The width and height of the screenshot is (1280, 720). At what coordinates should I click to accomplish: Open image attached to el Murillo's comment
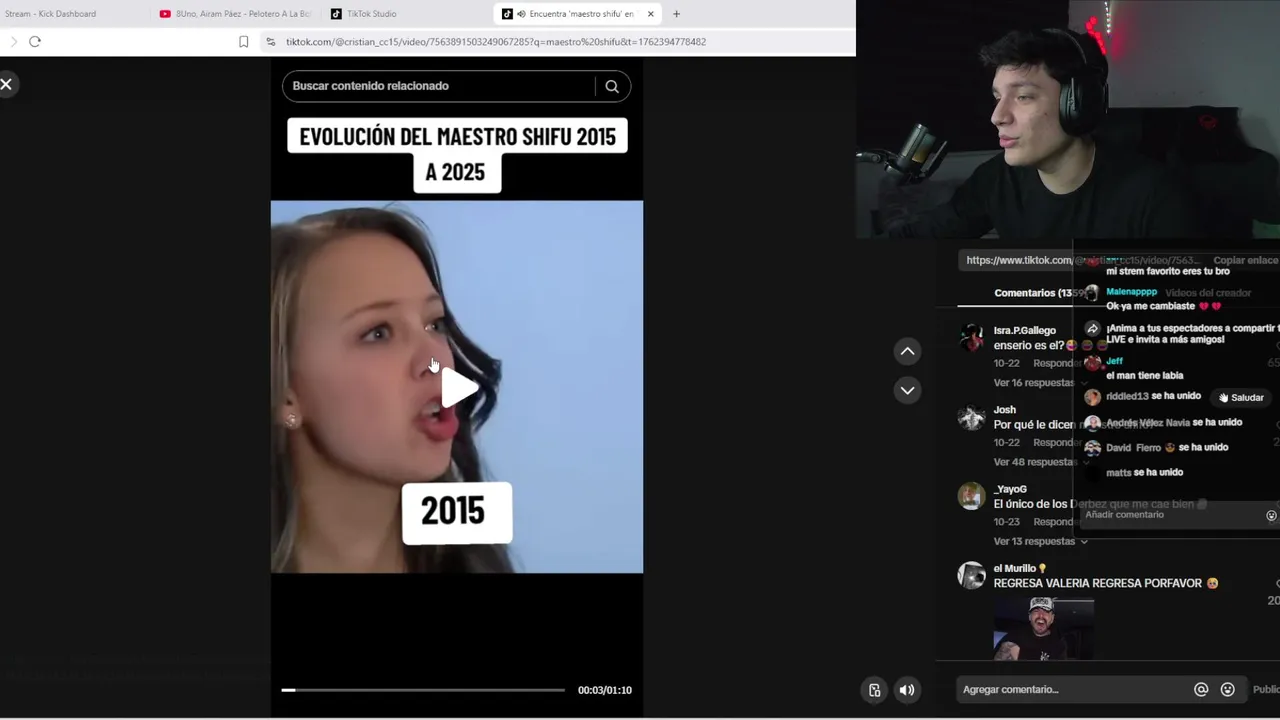coord(1043,628)
